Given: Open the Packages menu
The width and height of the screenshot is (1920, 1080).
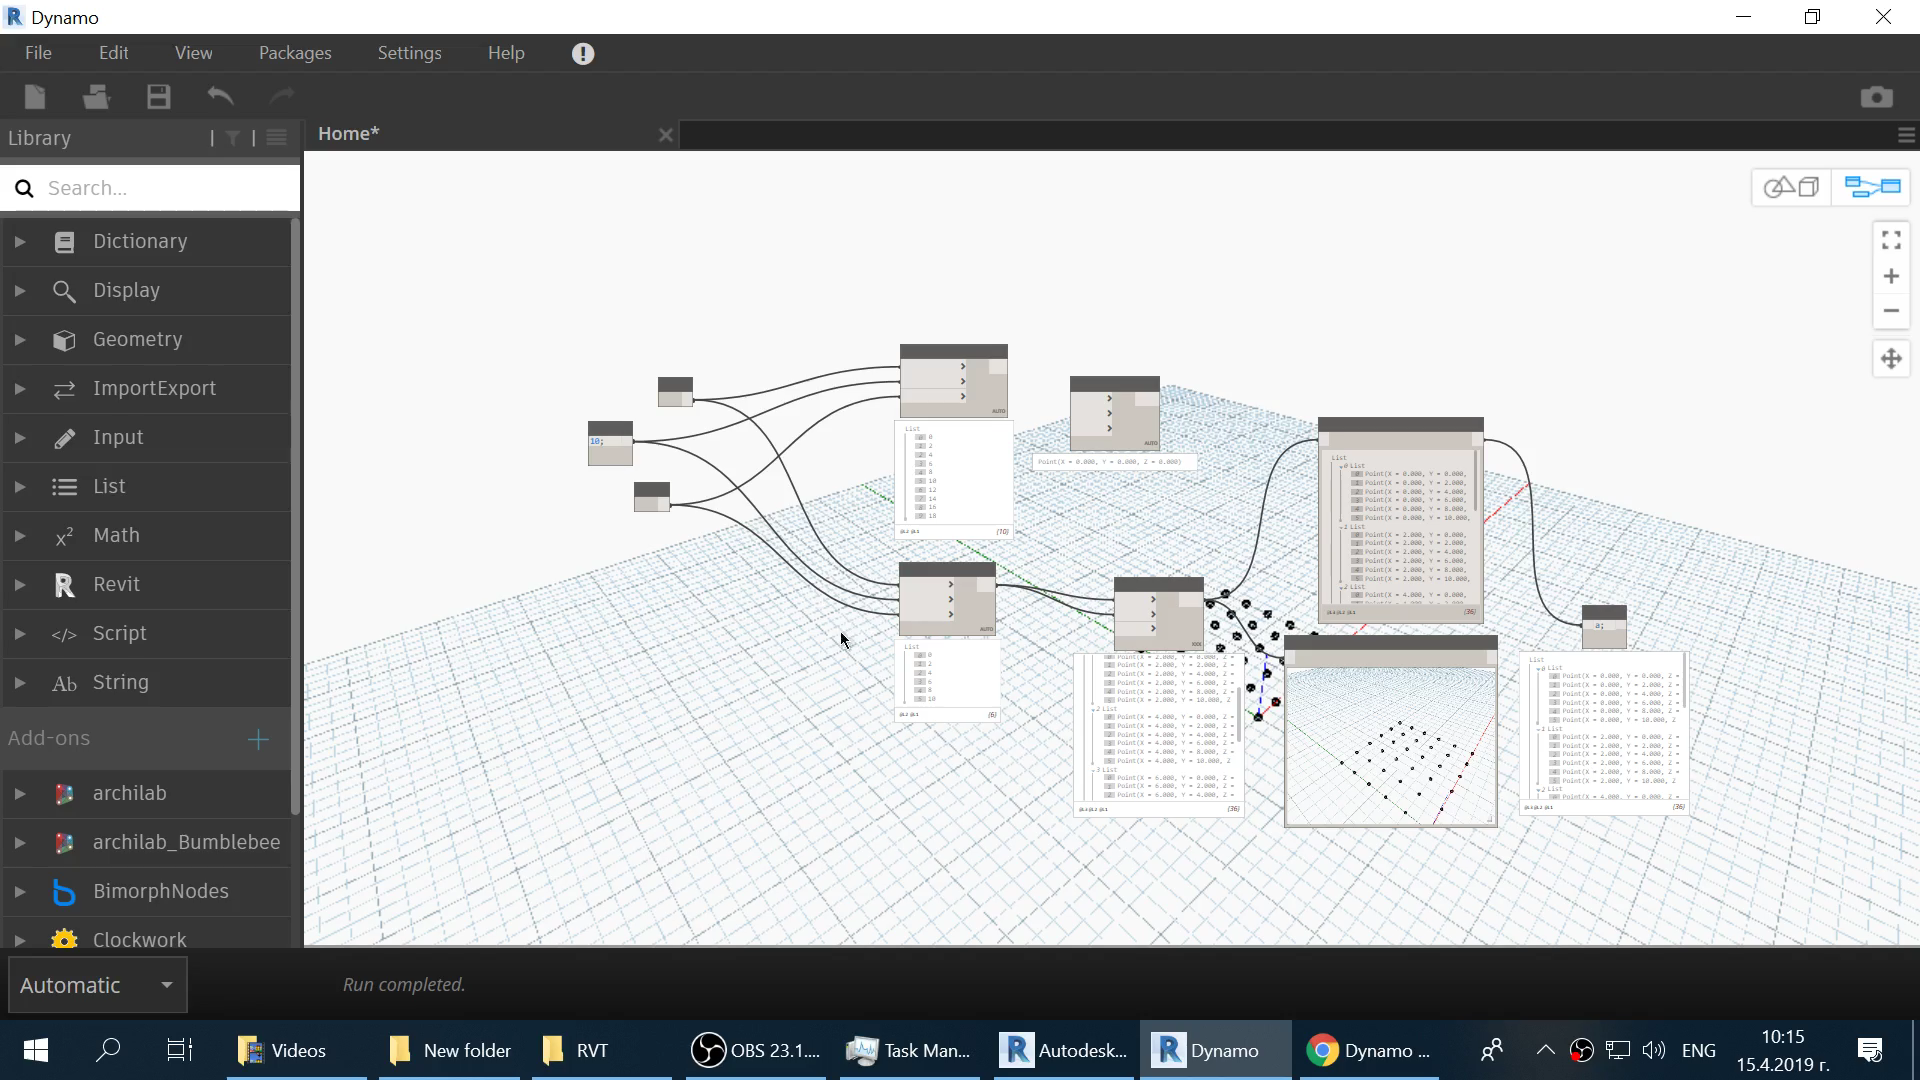Looking at the screenshot, I should (295, 53).
